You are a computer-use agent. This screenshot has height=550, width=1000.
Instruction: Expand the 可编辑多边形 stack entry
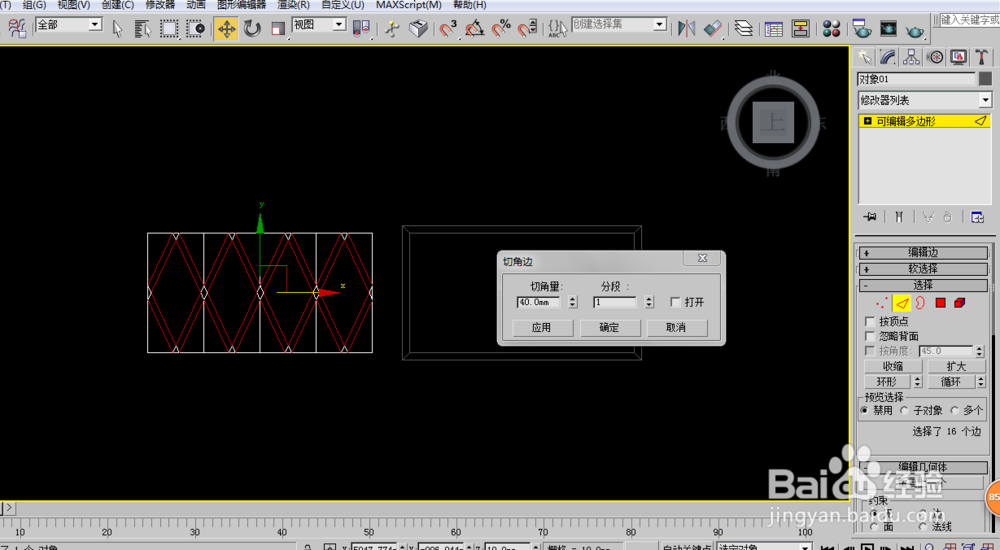[867, 121]
